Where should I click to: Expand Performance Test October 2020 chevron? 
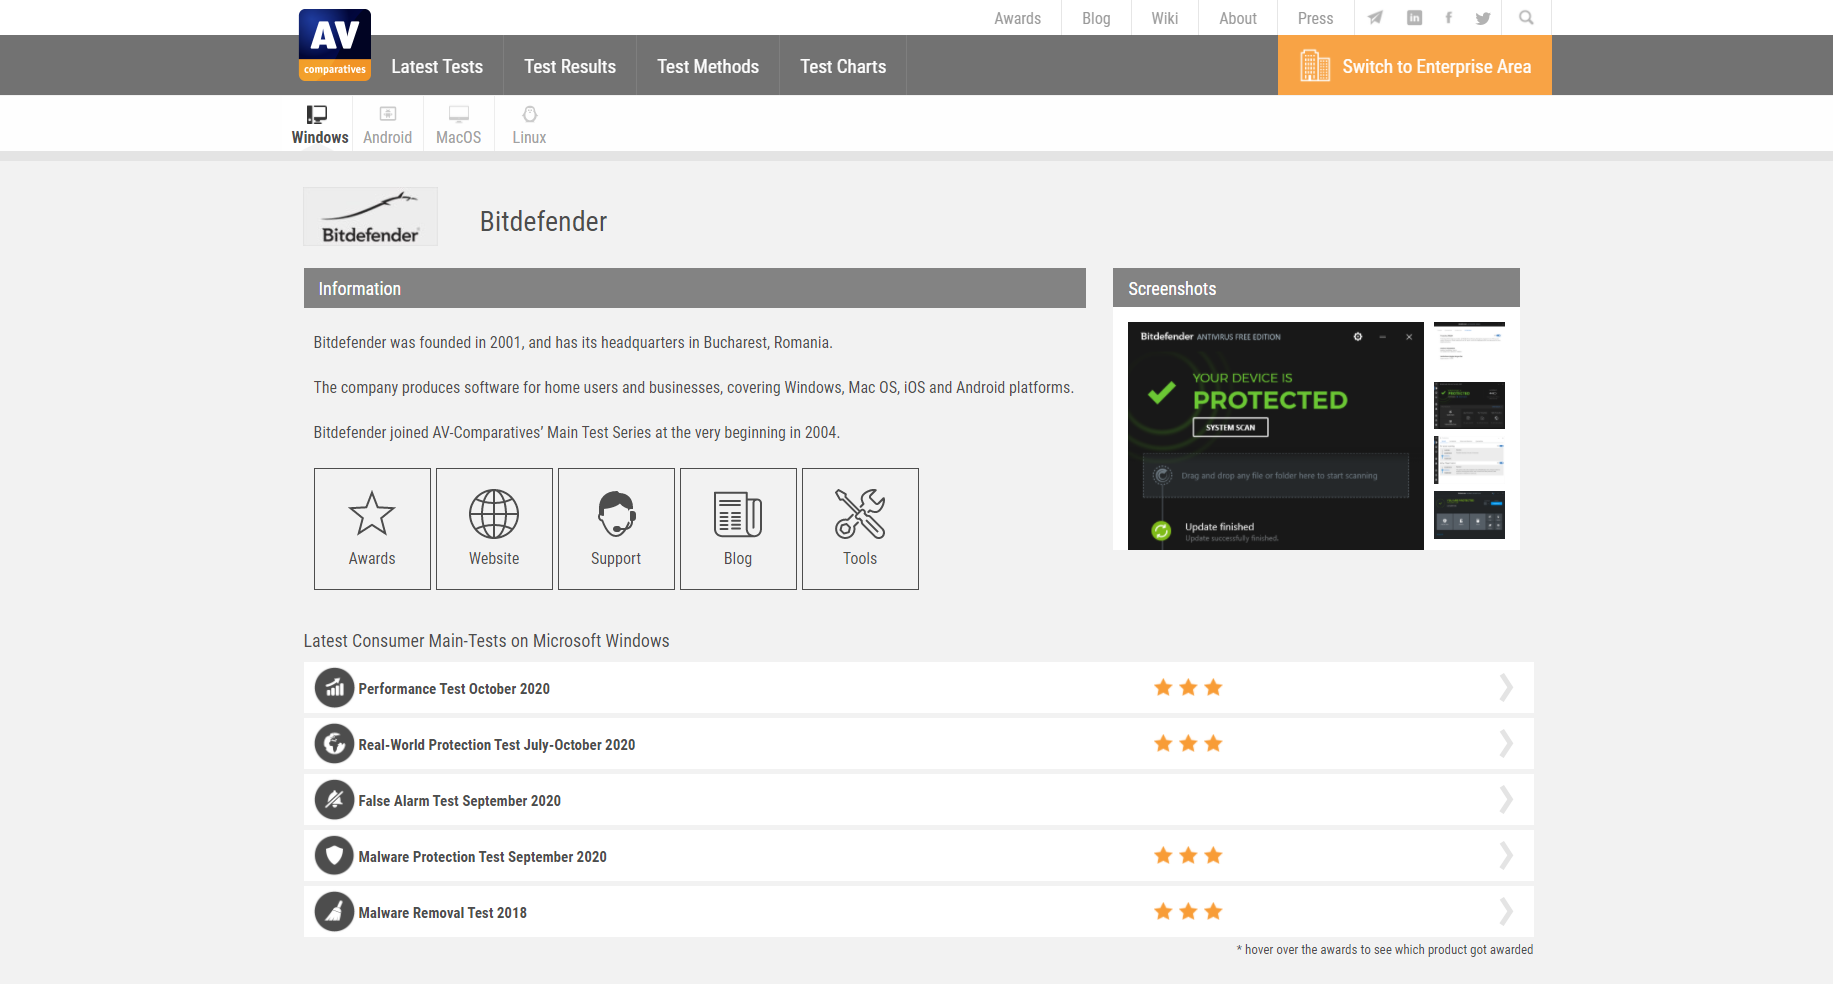click(x=1506, y=688)
